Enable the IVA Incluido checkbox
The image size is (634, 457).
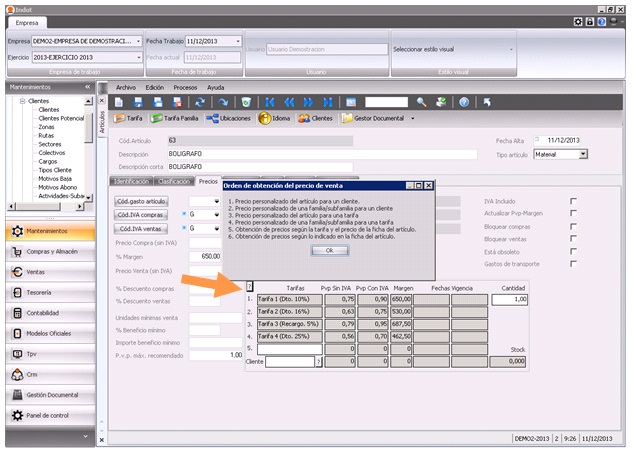573,201
